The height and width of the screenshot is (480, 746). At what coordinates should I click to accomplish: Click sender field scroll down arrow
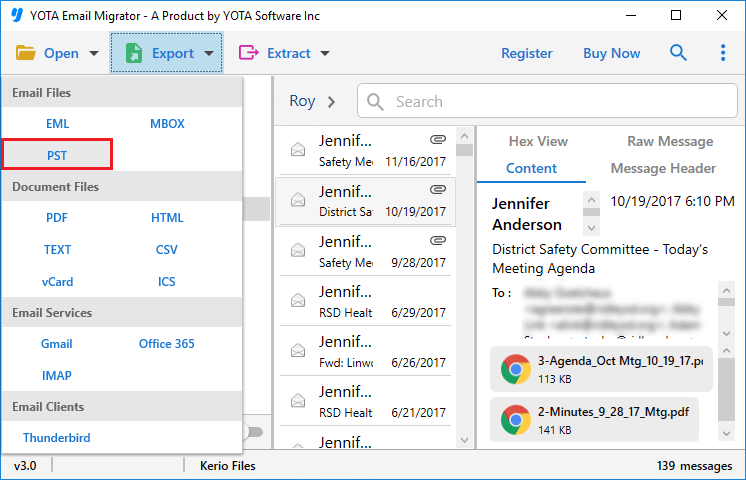pos(591,228)
